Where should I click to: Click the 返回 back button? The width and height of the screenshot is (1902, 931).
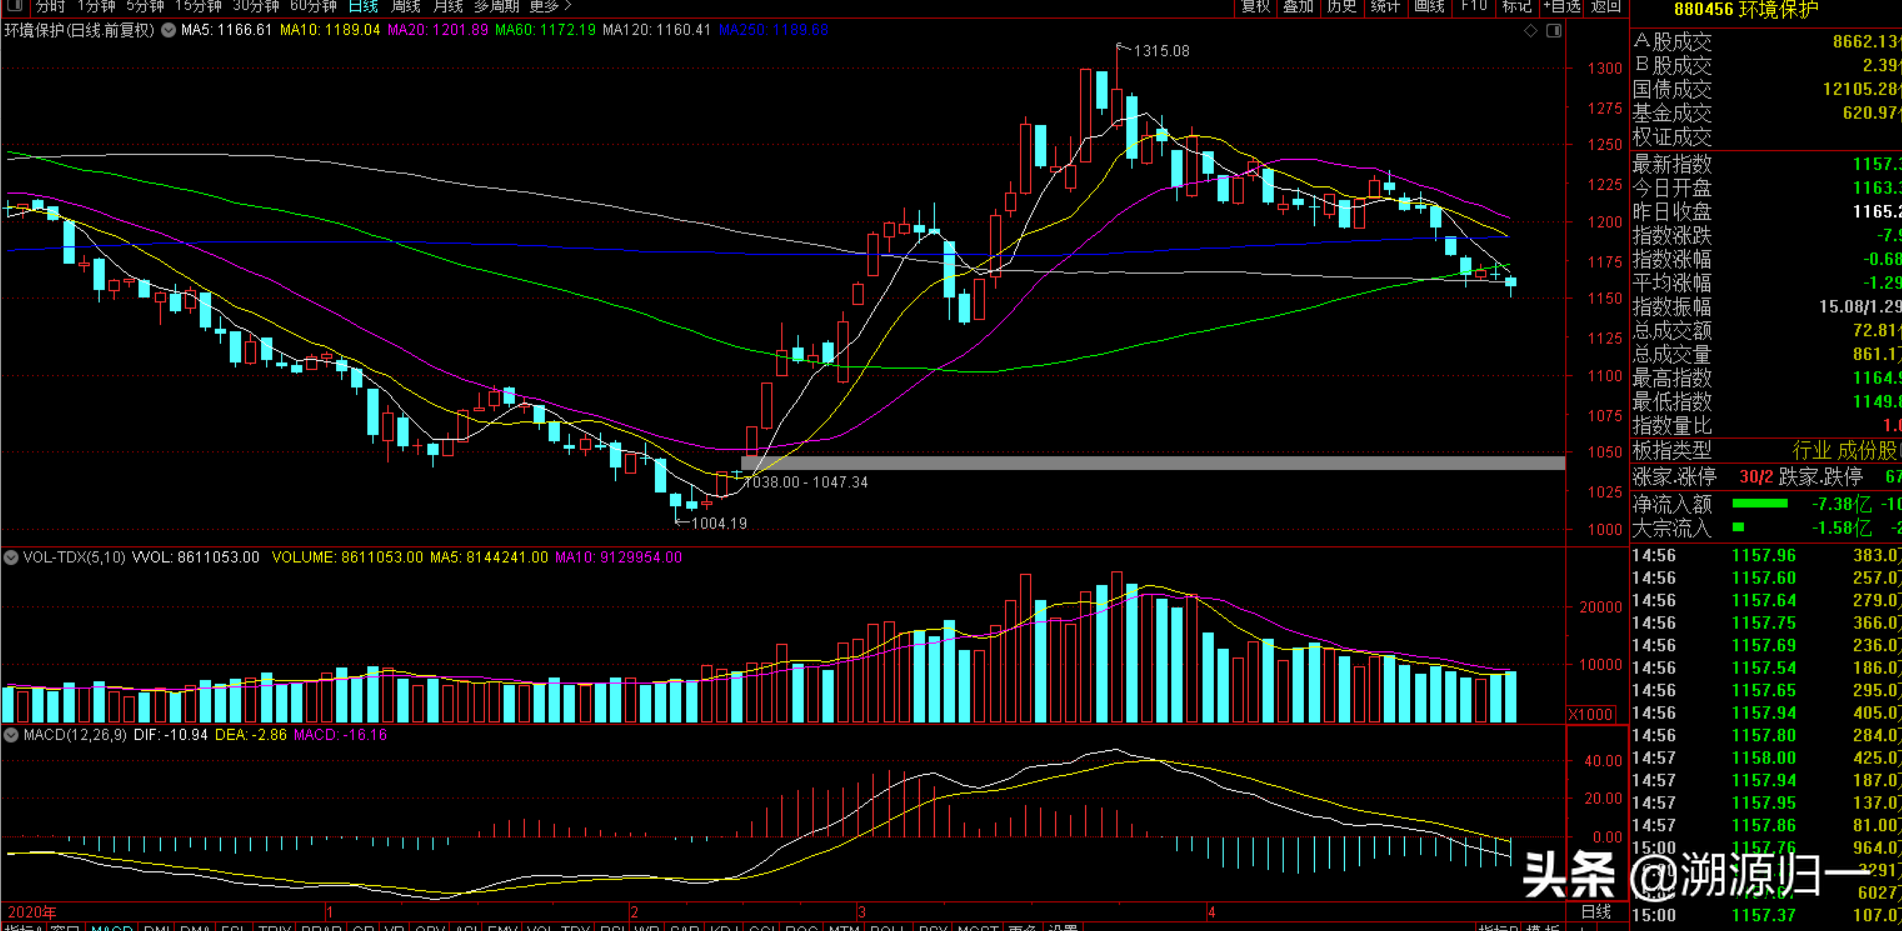point(1606,6)
